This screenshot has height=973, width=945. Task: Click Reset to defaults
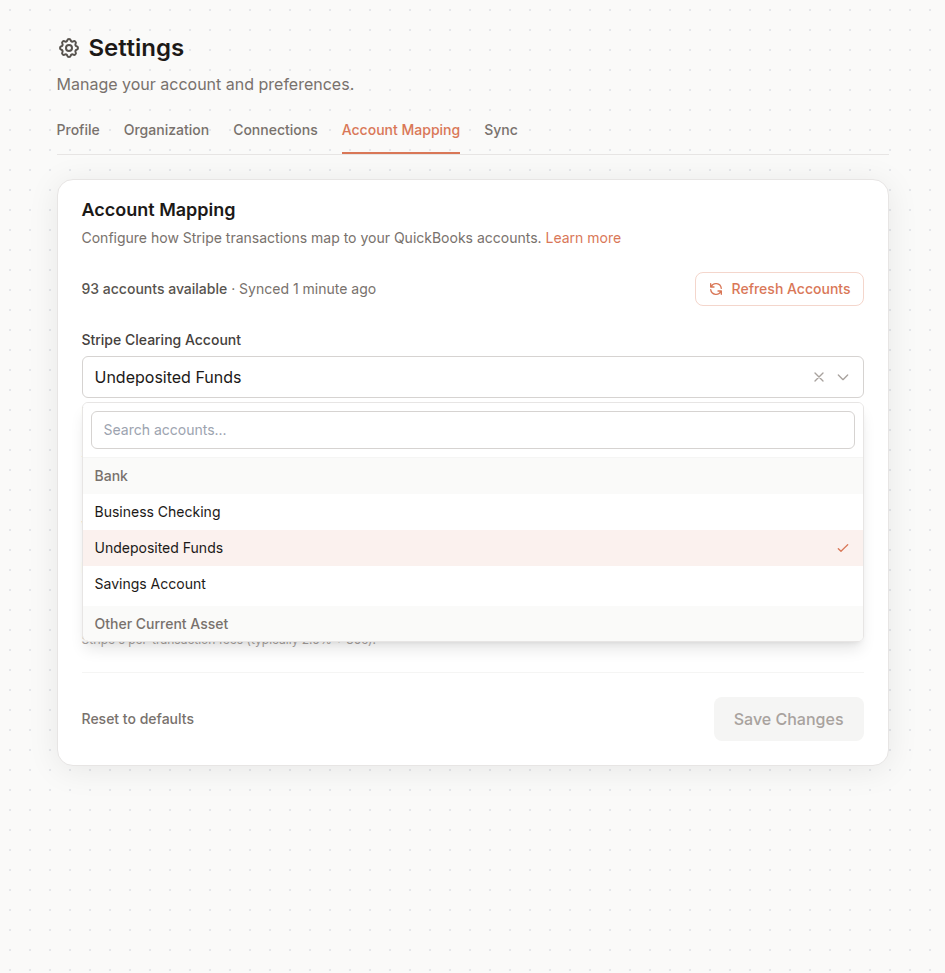pos(137,718)
